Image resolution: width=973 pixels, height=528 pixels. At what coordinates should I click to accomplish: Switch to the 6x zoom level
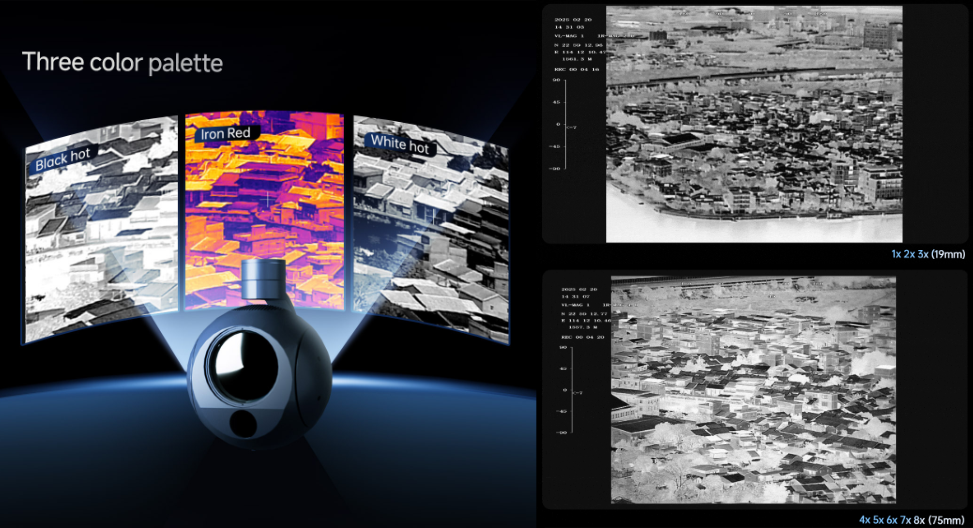pyautogui.click(x=894, y=520)
